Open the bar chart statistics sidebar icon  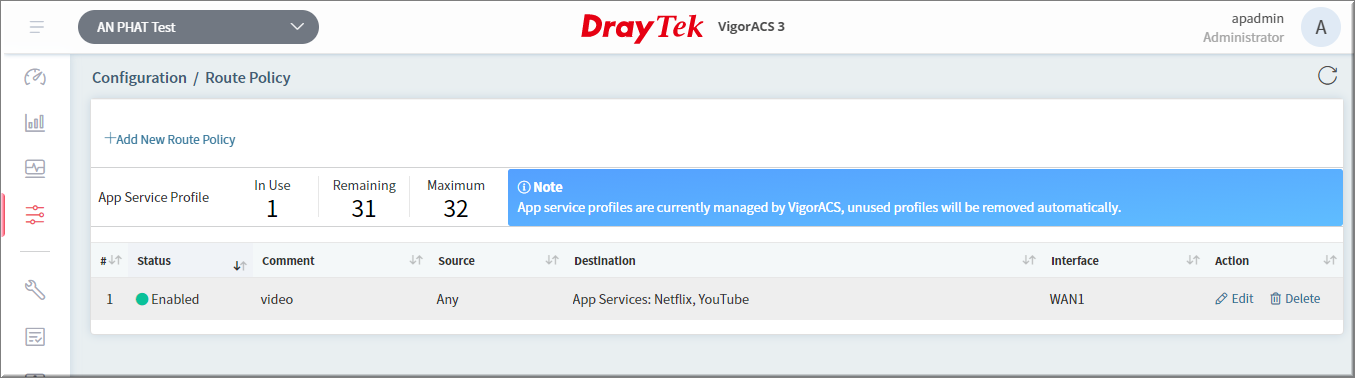35,123
